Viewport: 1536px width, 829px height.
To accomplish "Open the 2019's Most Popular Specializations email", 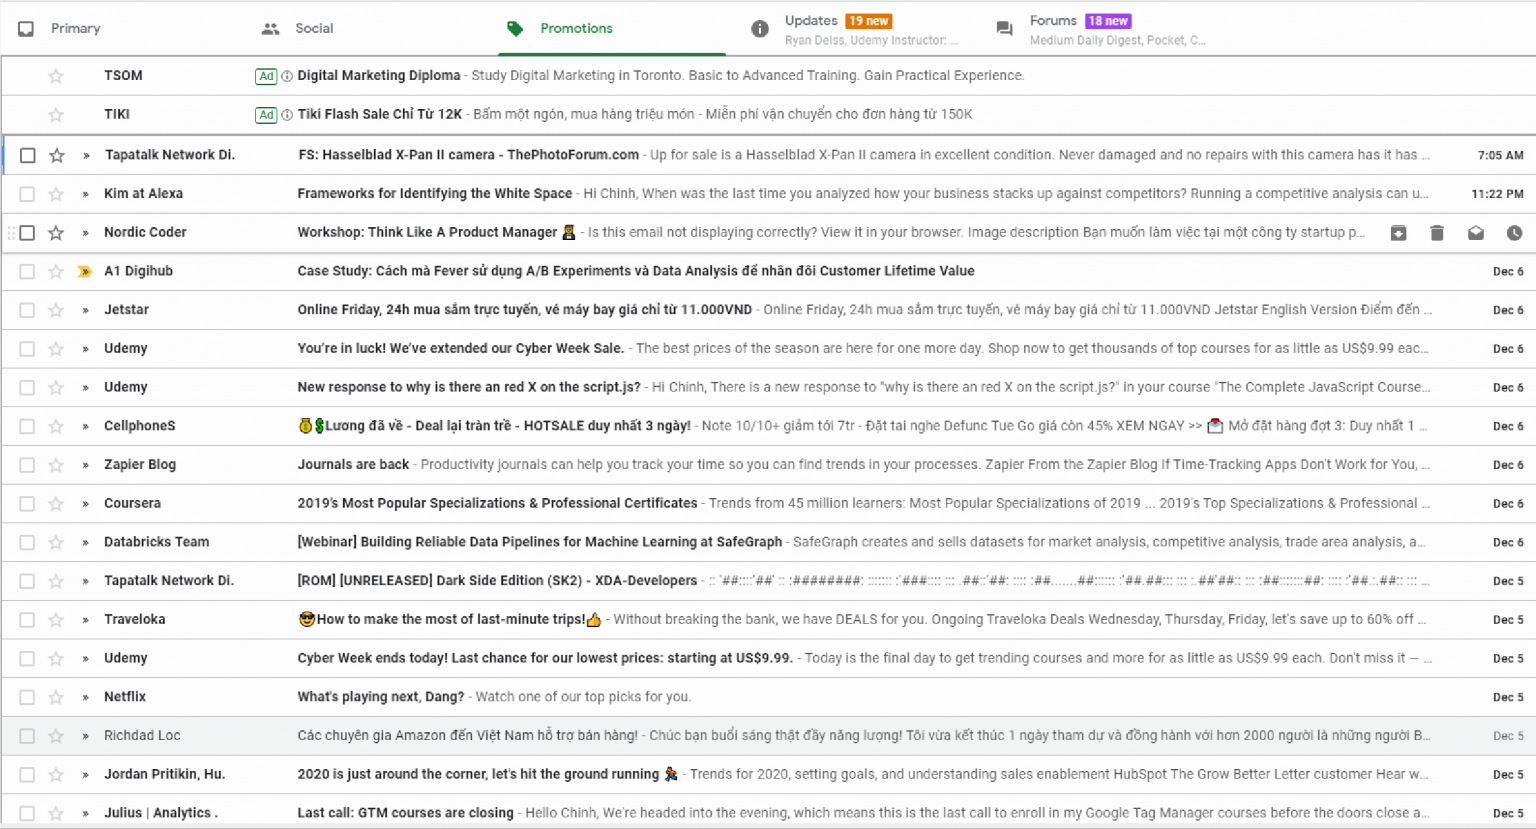I will [768, 504].
